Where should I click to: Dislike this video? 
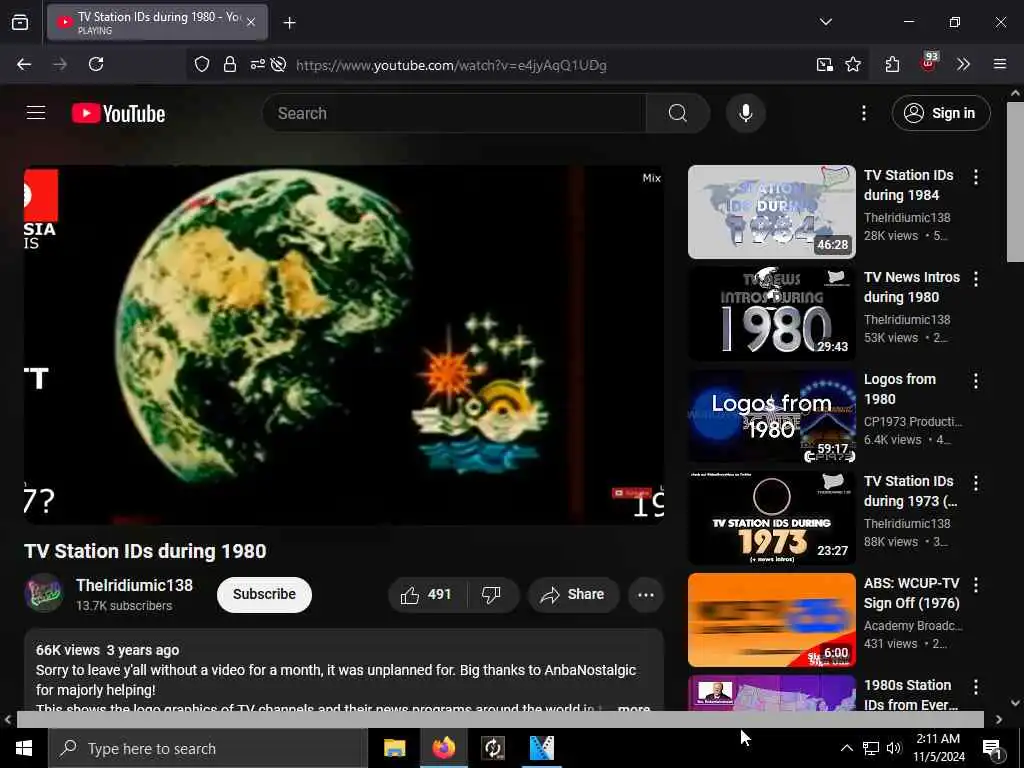(492, 594)
